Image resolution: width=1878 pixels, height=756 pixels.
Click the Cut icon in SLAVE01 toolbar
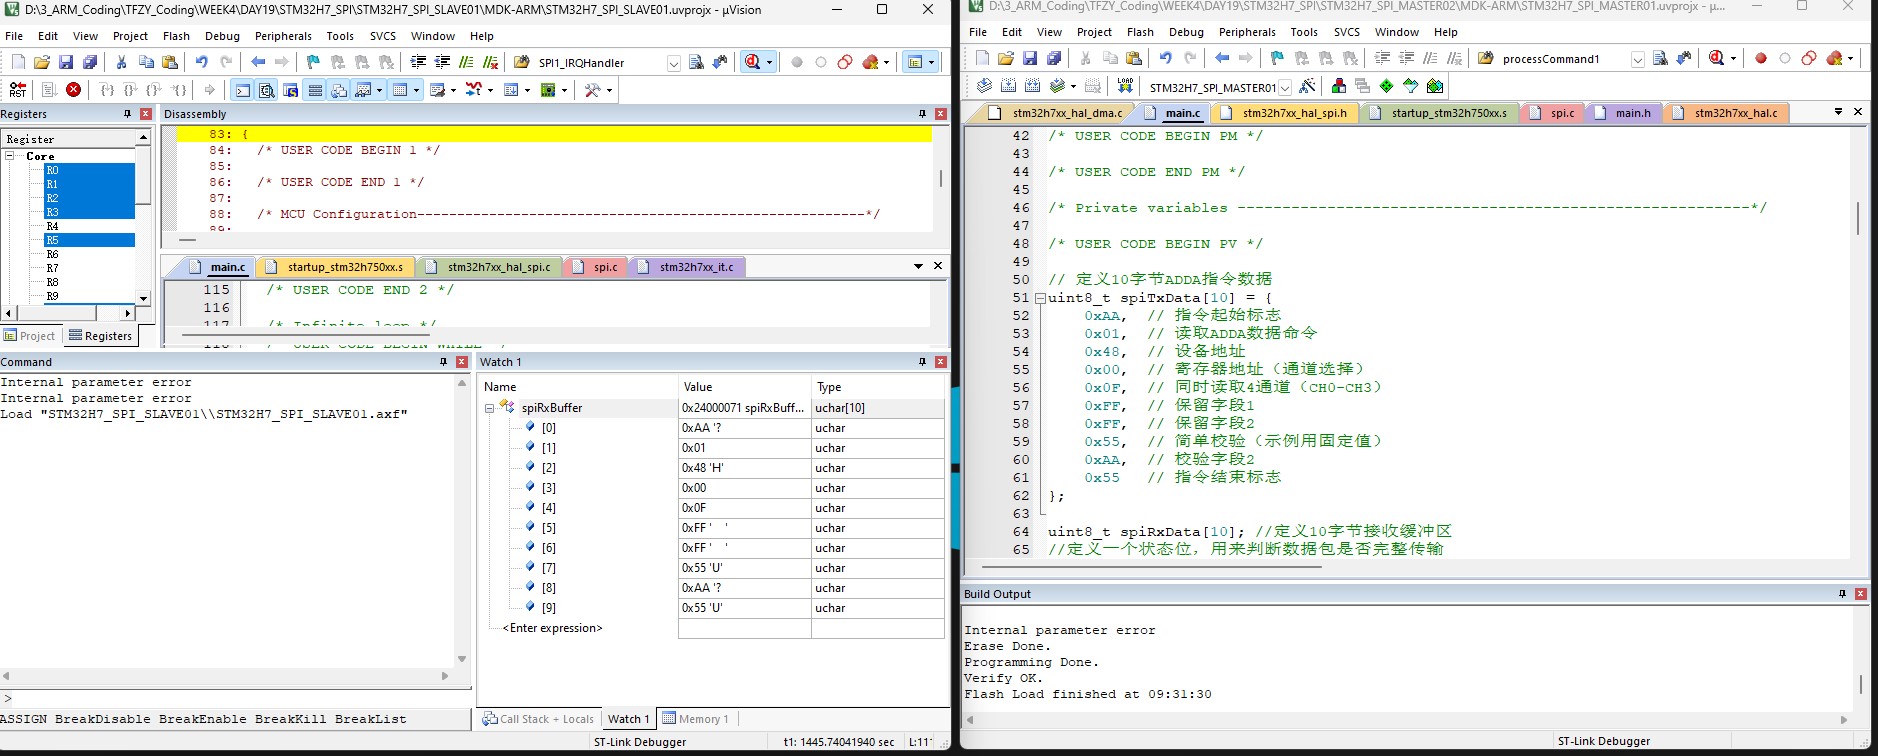[121, 62]
